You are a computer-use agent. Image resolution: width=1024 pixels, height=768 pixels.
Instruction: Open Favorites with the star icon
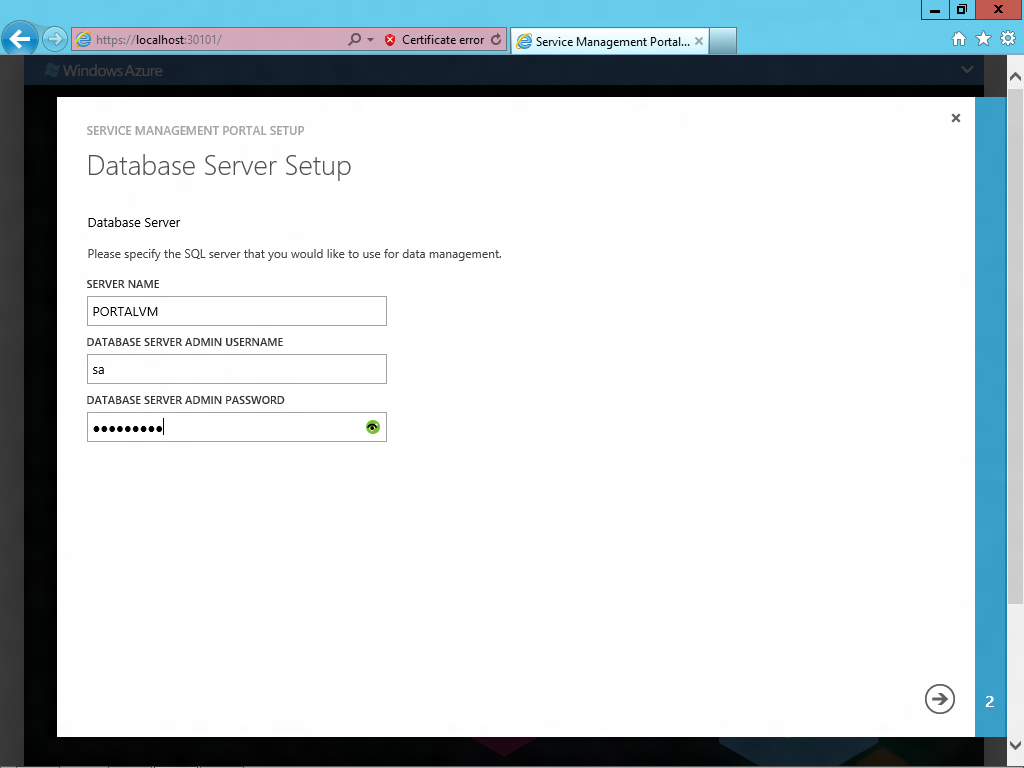[x=984, y=39]
